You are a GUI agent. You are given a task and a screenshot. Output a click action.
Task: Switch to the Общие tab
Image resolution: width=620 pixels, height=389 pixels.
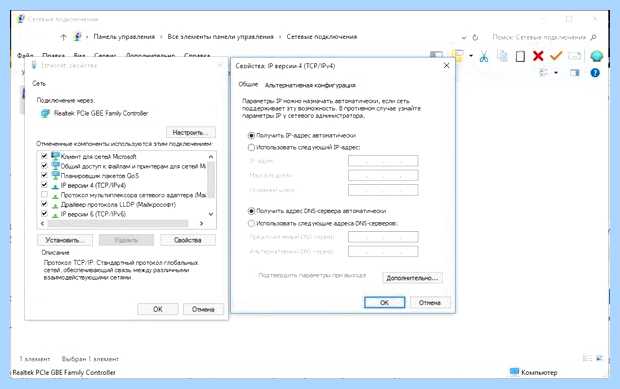[248, 85]
